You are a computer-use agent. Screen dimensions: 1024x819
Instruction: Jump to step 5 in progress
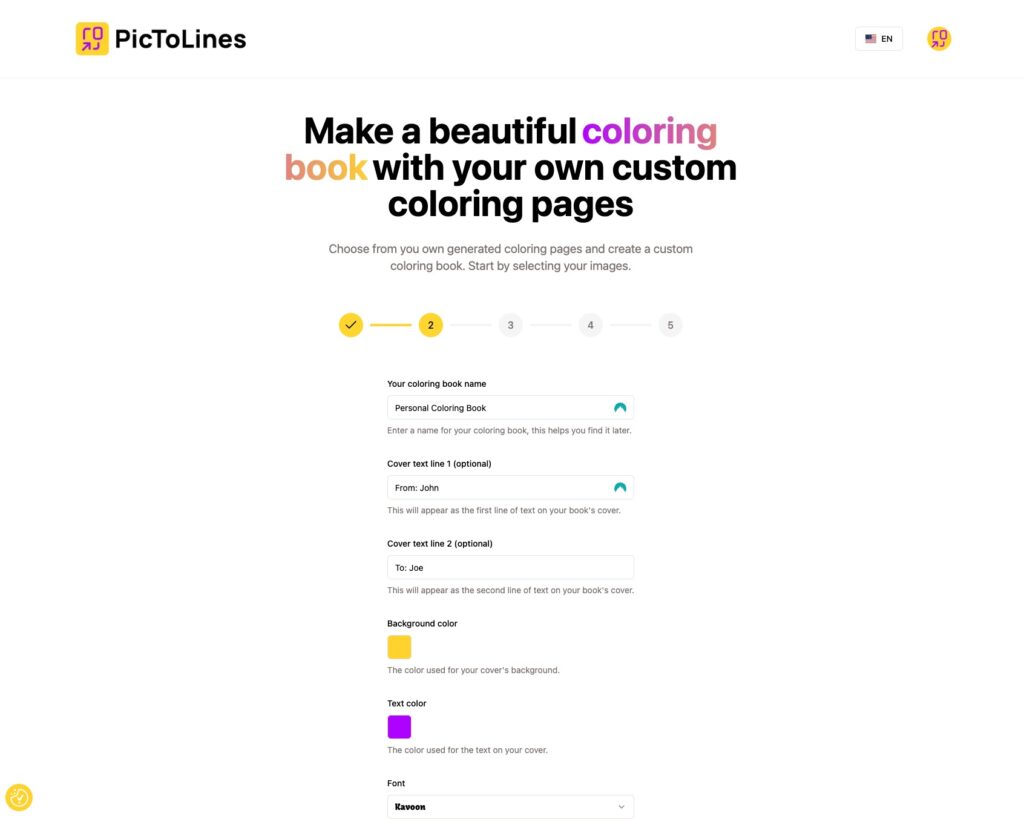(x=670, y=325)
